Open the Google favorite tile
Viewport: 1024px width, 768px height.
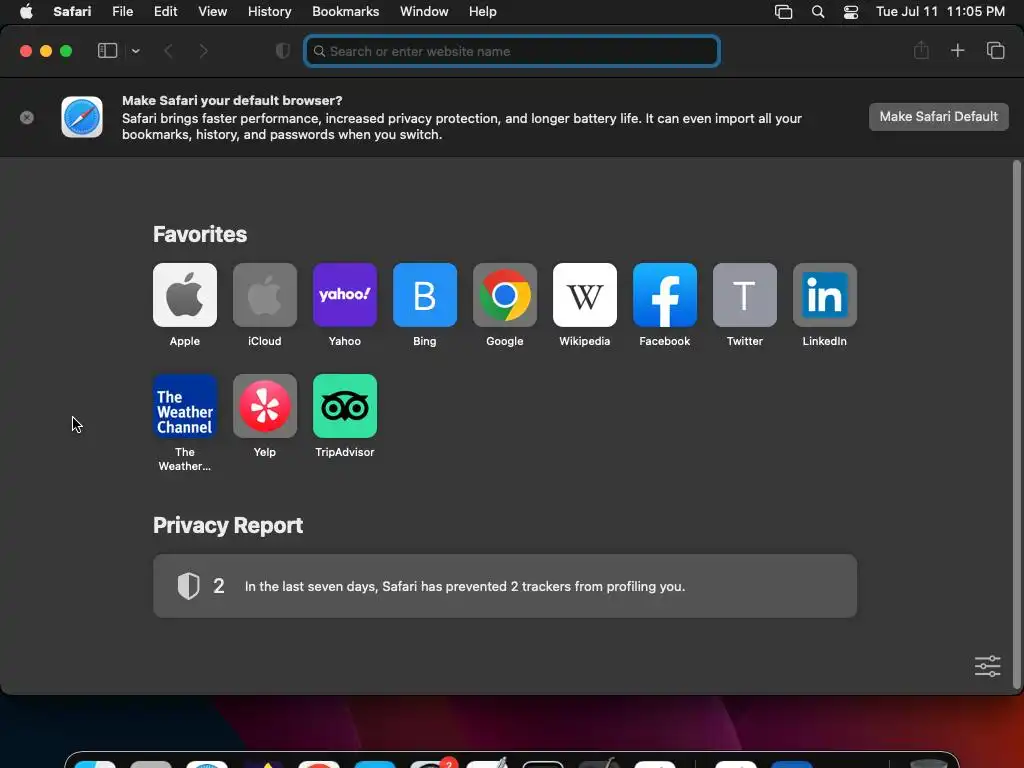point(505,295)
